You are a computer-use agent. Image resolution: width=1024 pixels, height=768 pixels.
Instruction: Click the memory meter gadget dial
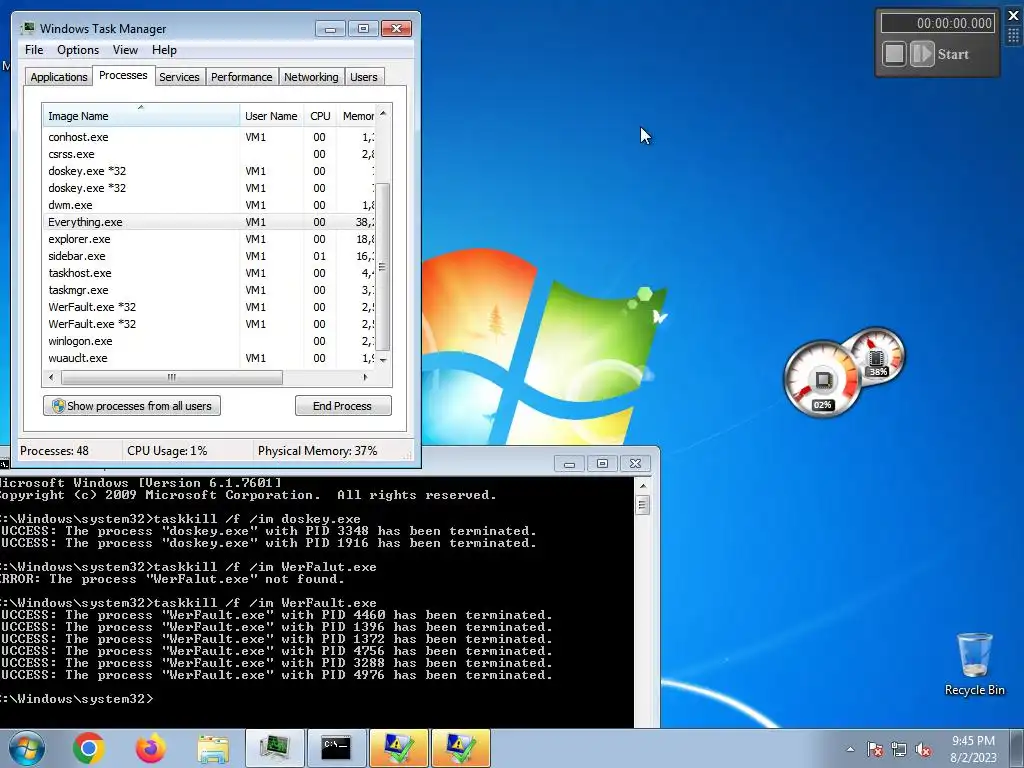pyautogui.click(x=877, y=357)
